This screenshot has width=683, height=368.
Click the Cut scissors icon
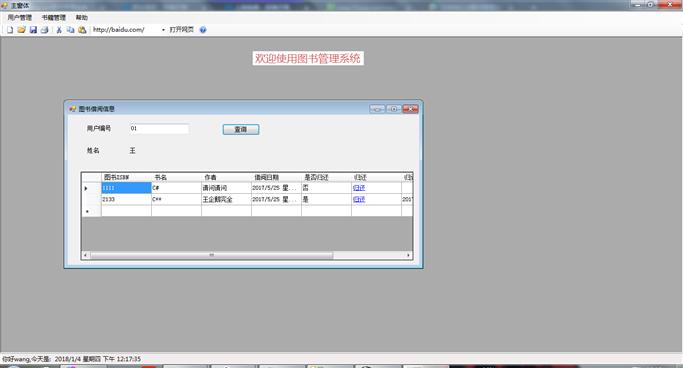point(59,30)
